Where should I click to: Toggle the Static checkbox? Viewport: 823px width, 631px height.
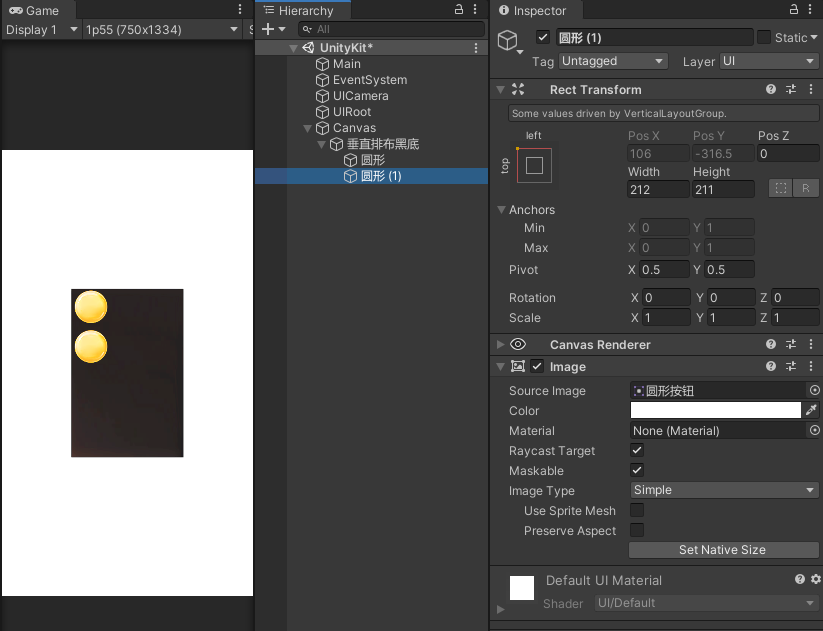click(x=764, y=37)
